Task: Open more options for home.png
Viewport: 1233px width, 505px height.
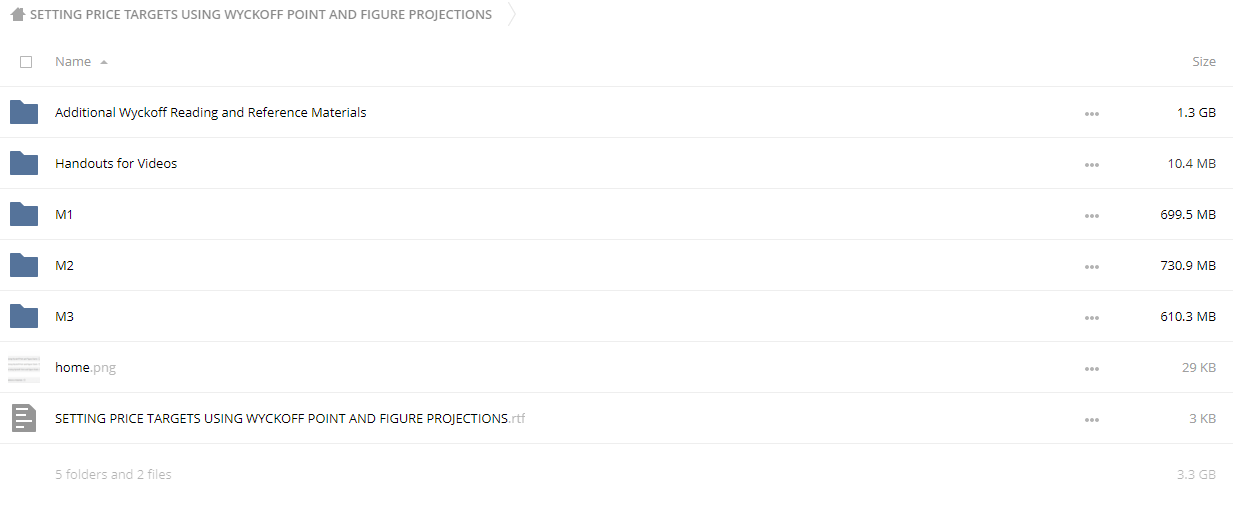Action: click(x=1091, y=368)
